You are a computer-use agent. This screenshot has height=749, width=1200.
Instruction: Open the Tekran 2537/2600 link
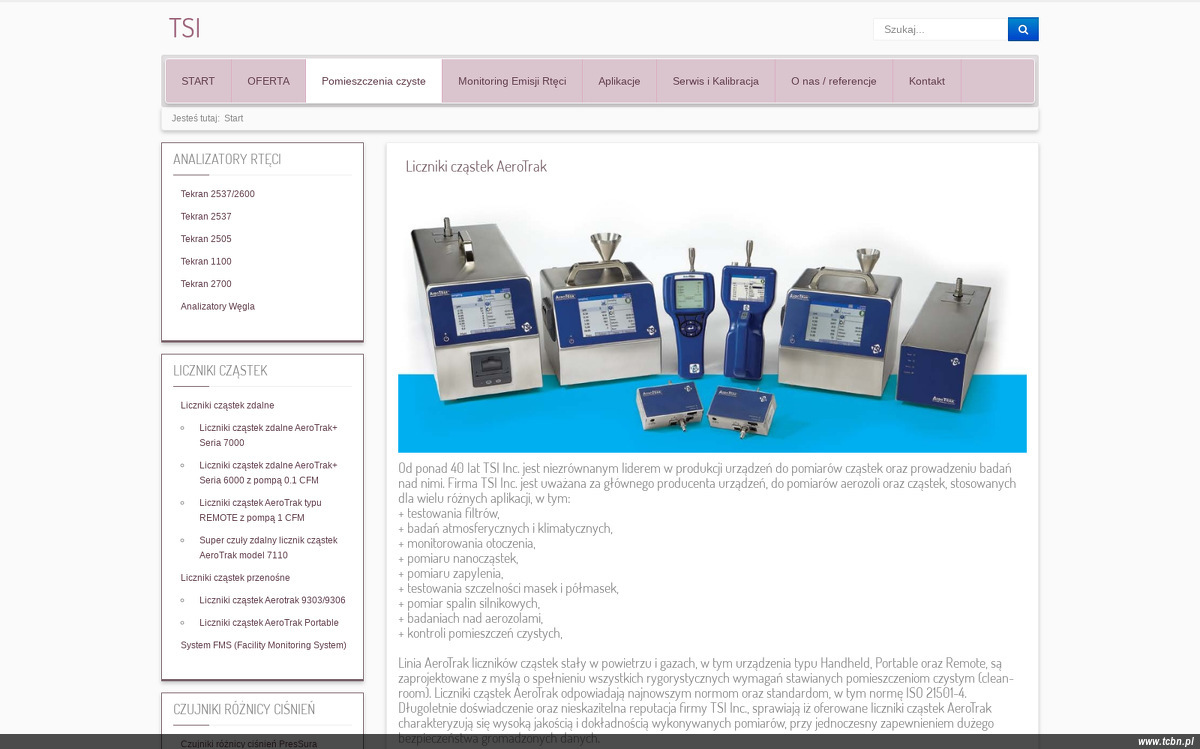pos(218,194)
